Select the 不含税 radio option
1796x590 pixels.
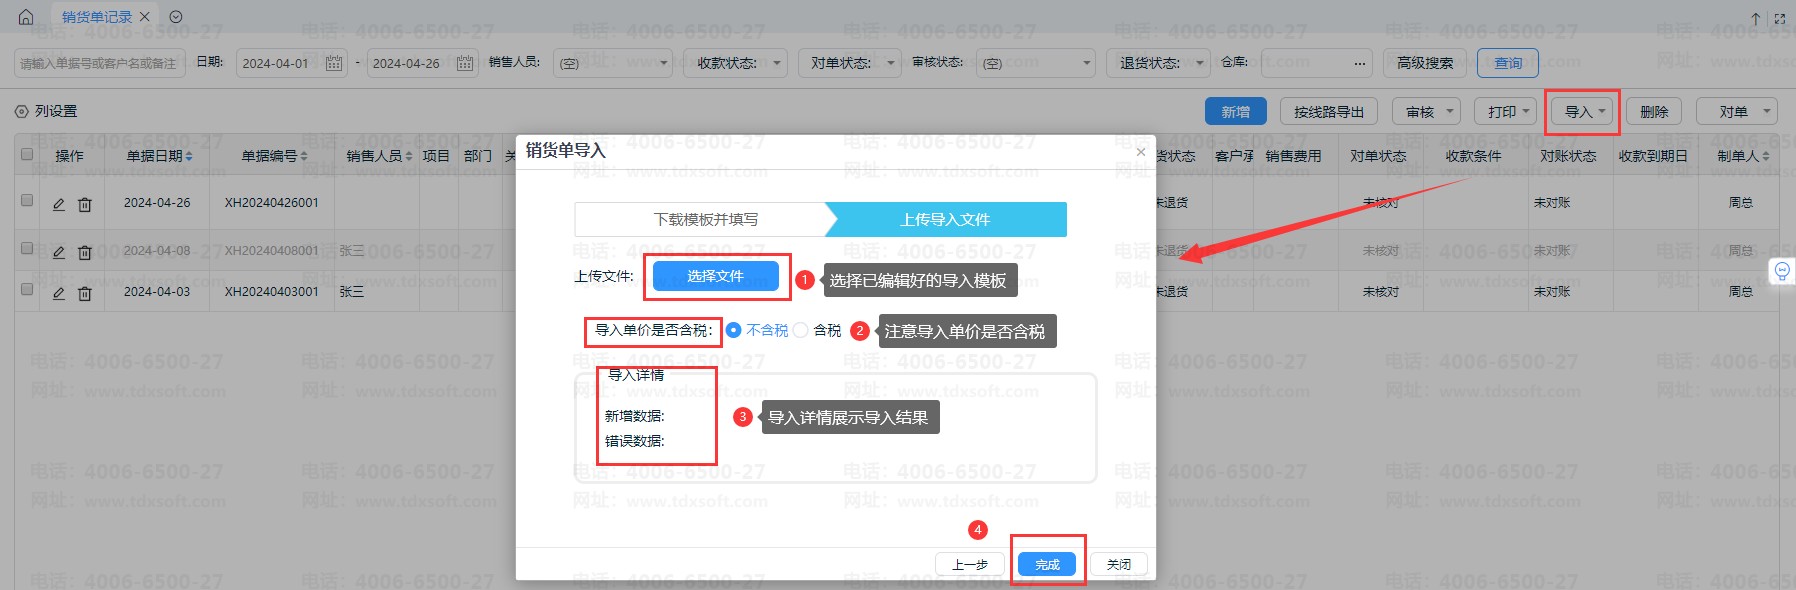734,330
